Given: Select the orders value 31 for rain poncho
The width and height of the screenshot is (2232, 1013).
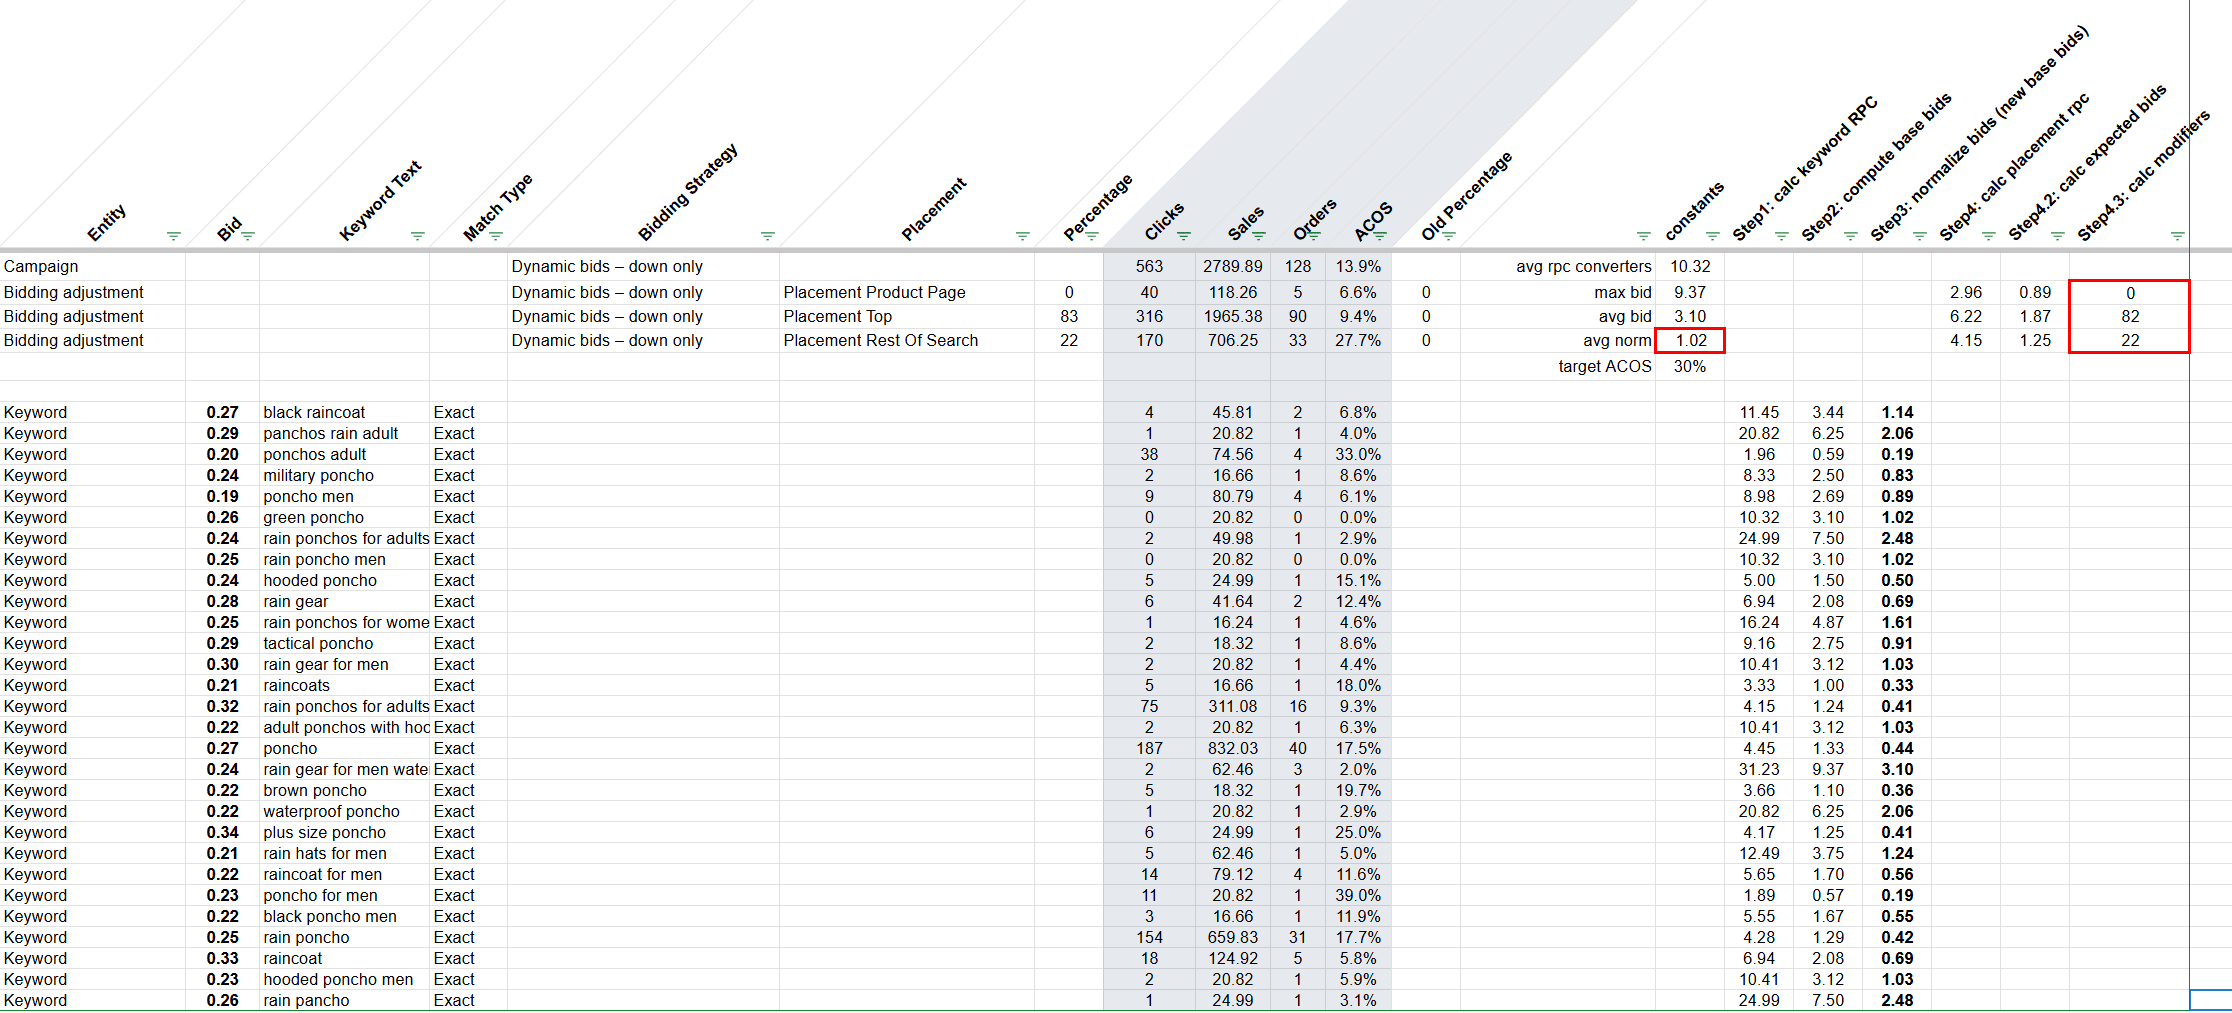Looking at the screenshot, I should click(x=1298, y=937).
